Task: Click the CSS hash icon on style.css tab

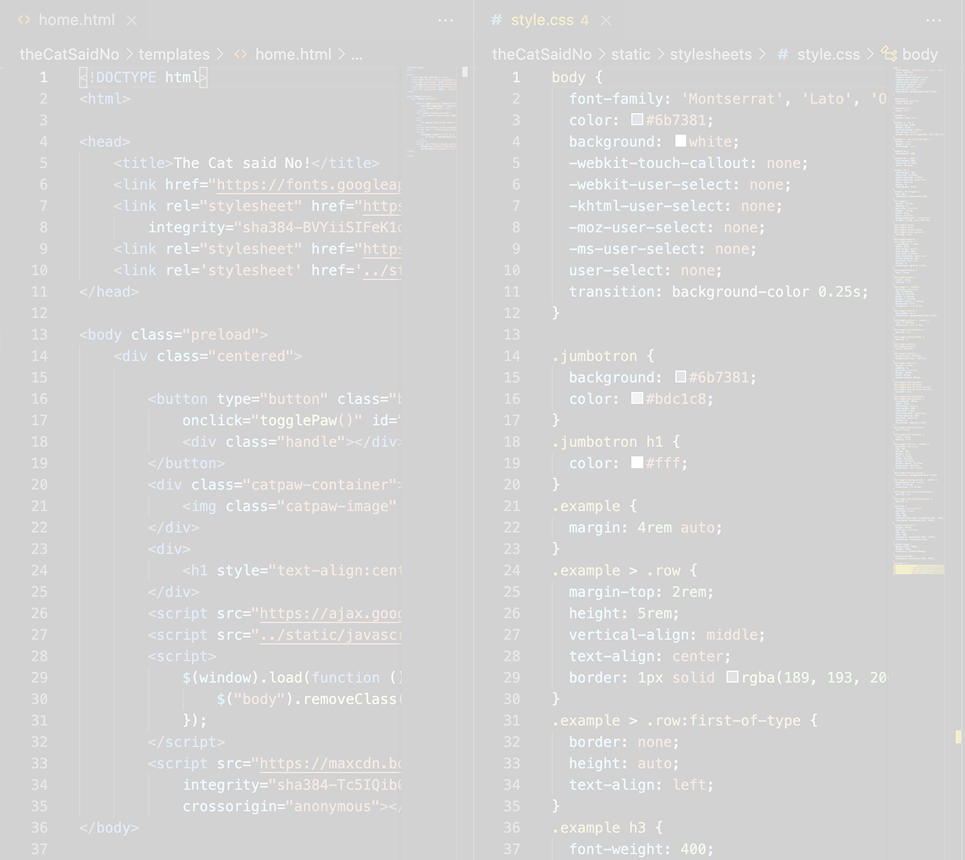Action: point(496,20)
